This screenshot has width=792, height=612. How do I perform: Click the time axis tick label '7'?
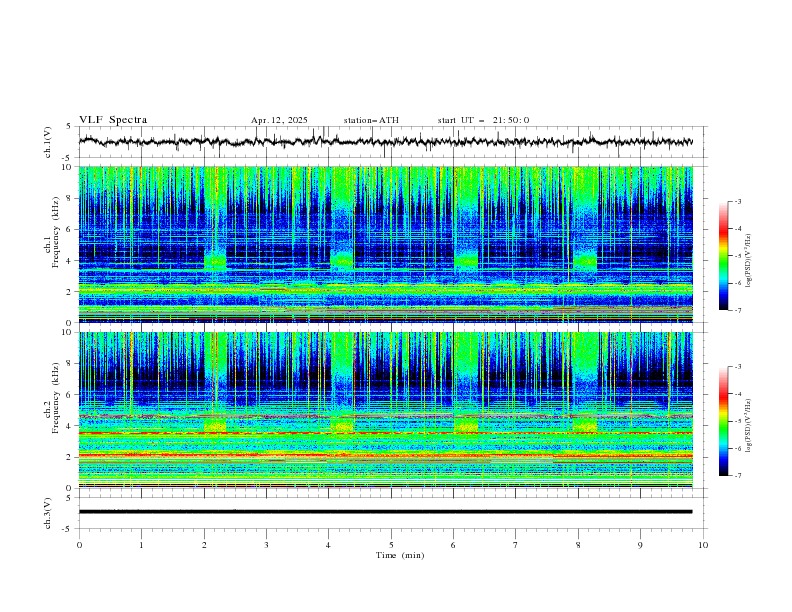[x=516, y=545]
